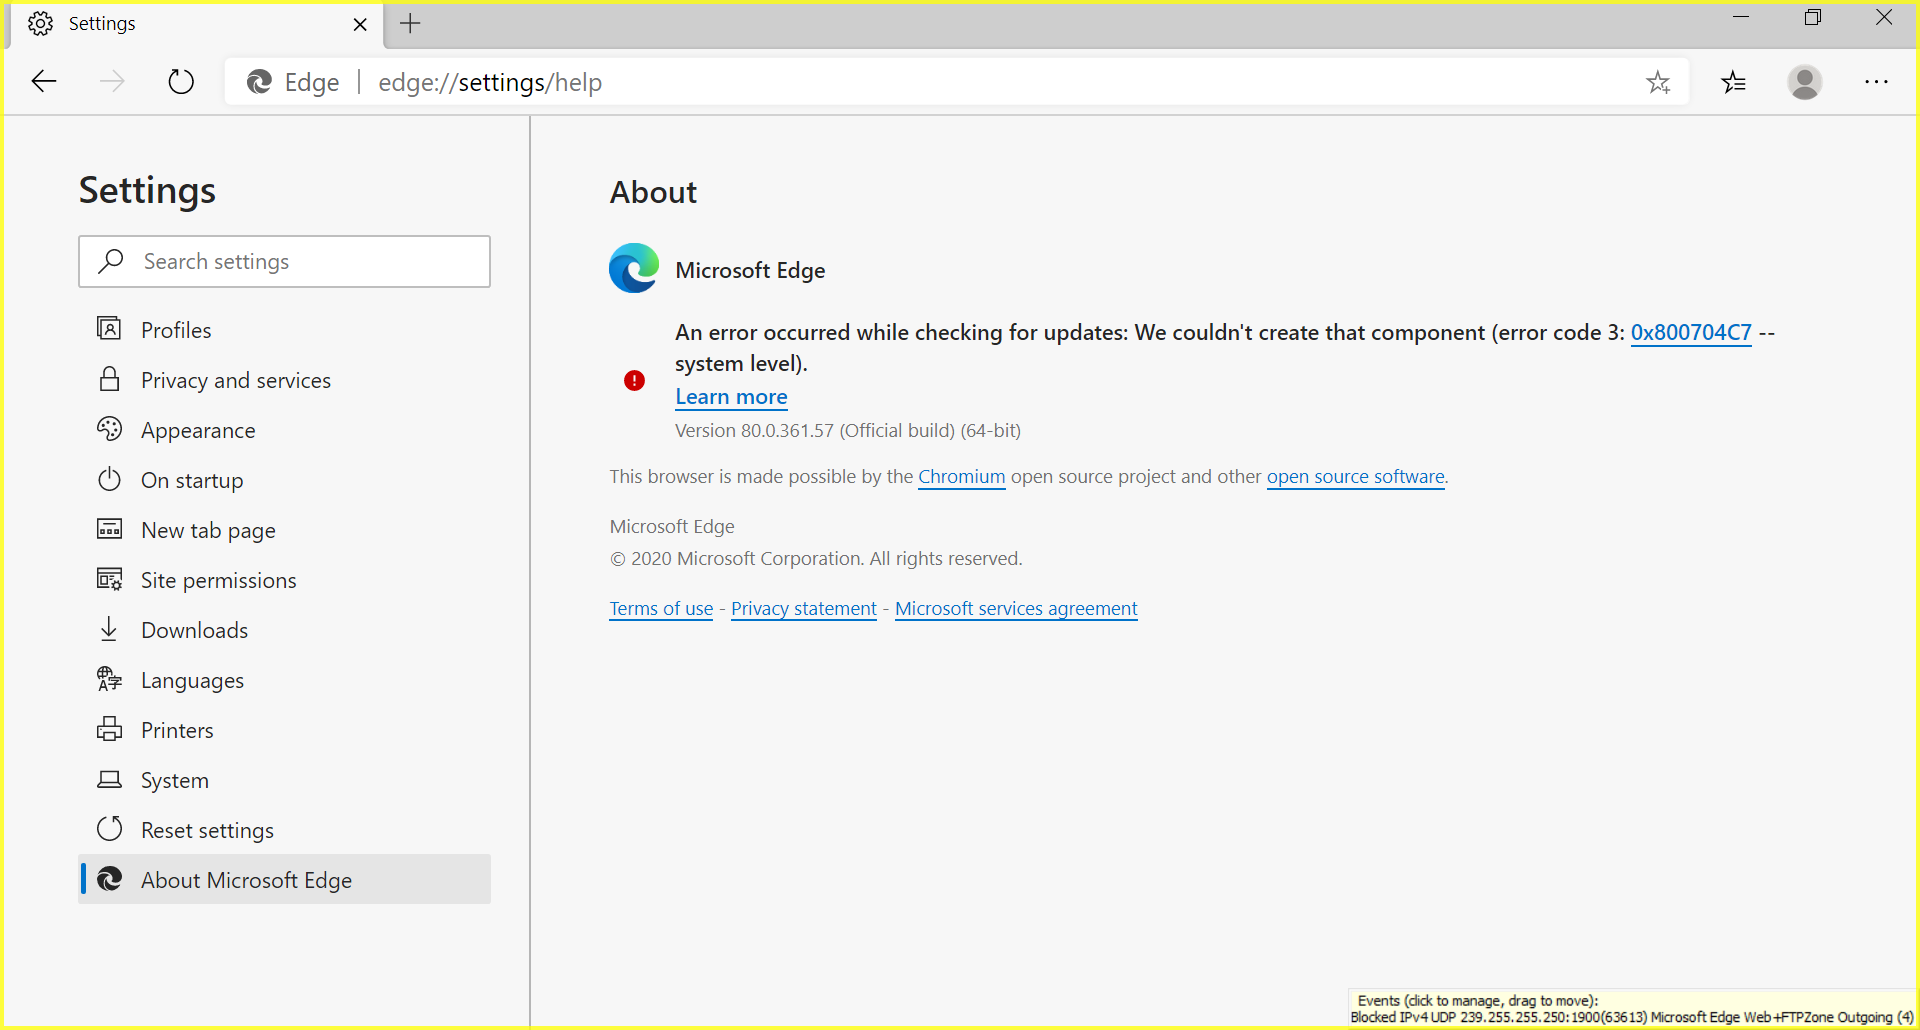Restore down the Edge window
The image size is (1920, 1030).
point(1813,17)
